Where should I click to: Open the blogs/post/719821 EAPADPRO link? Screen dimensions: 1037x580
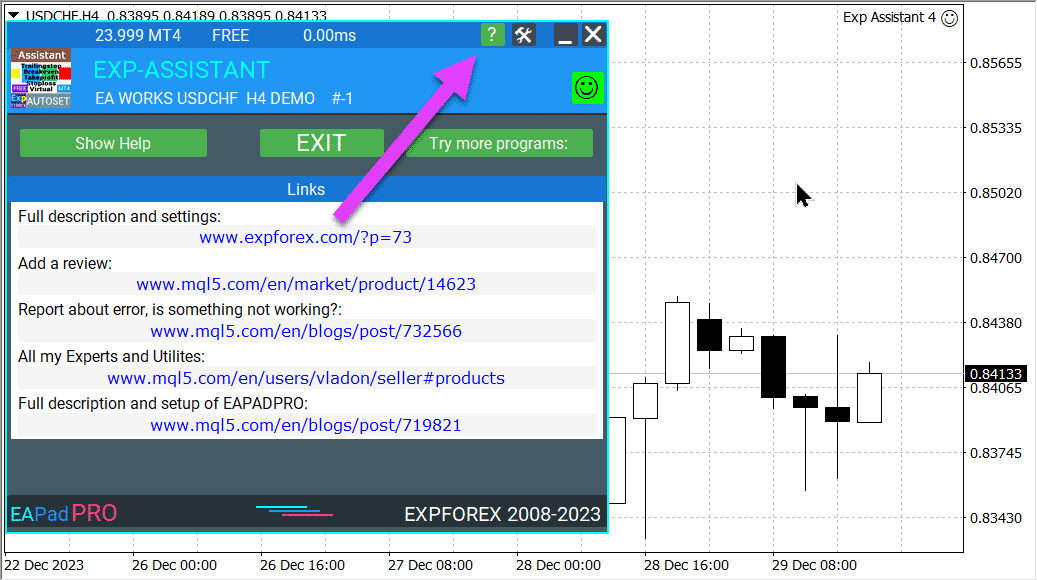pos(306,425)
